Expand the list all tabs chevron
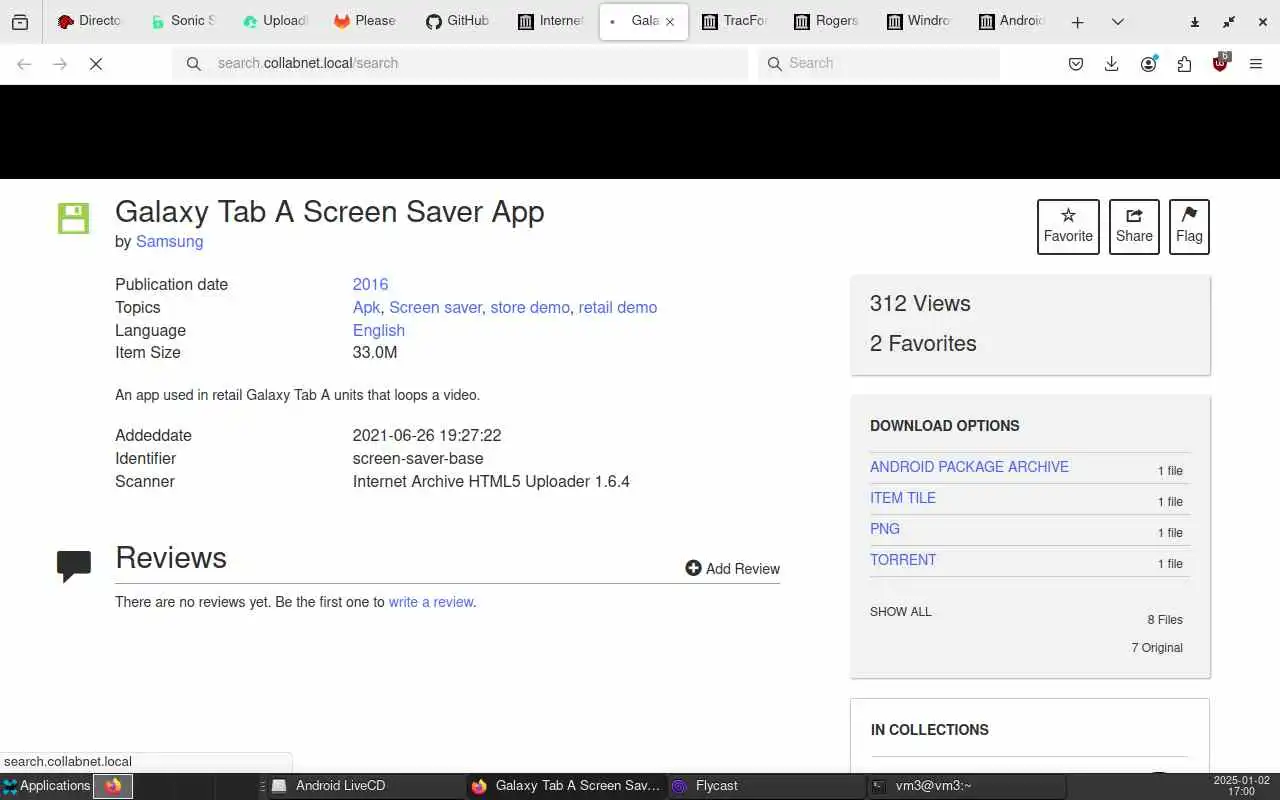The height and width of the screenshot is (800, 1280). [1118, 22]
